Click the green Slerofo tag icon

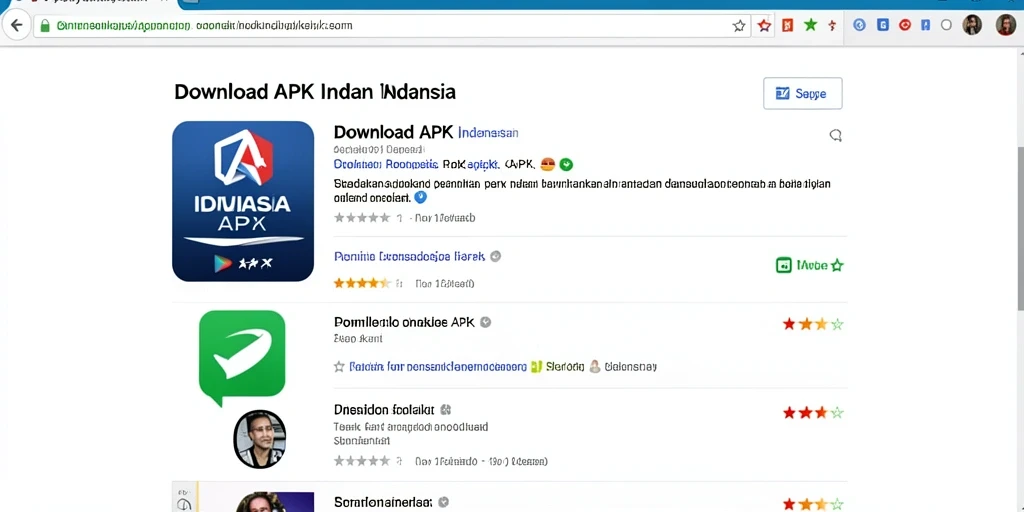click(537, 366)
